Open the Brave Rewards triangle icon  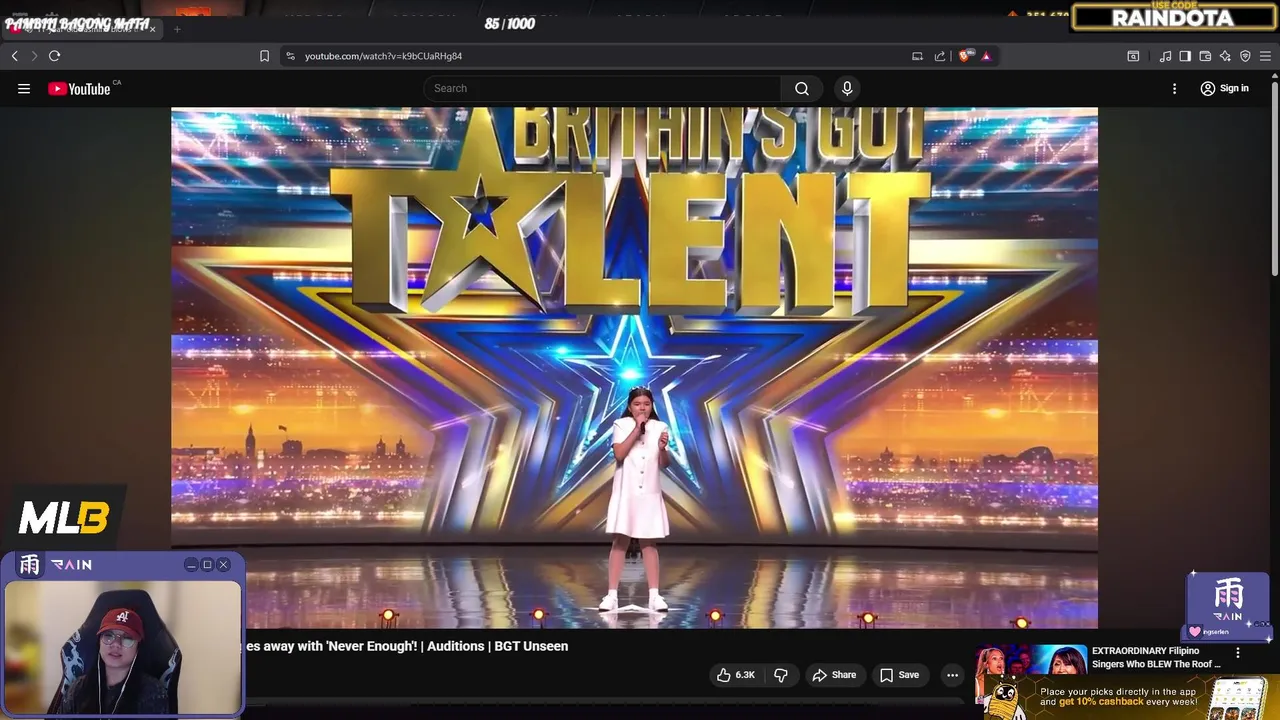pos(986,56)
